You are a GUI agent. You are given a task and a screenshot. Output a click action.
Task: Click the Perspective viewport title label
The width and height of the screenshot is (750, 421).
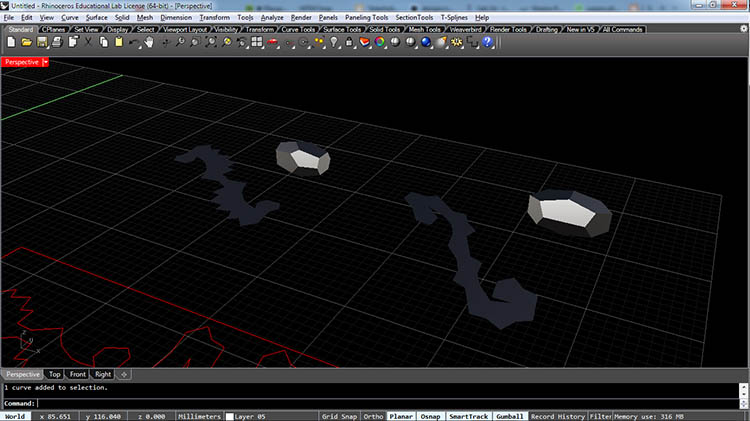[22, 62]
